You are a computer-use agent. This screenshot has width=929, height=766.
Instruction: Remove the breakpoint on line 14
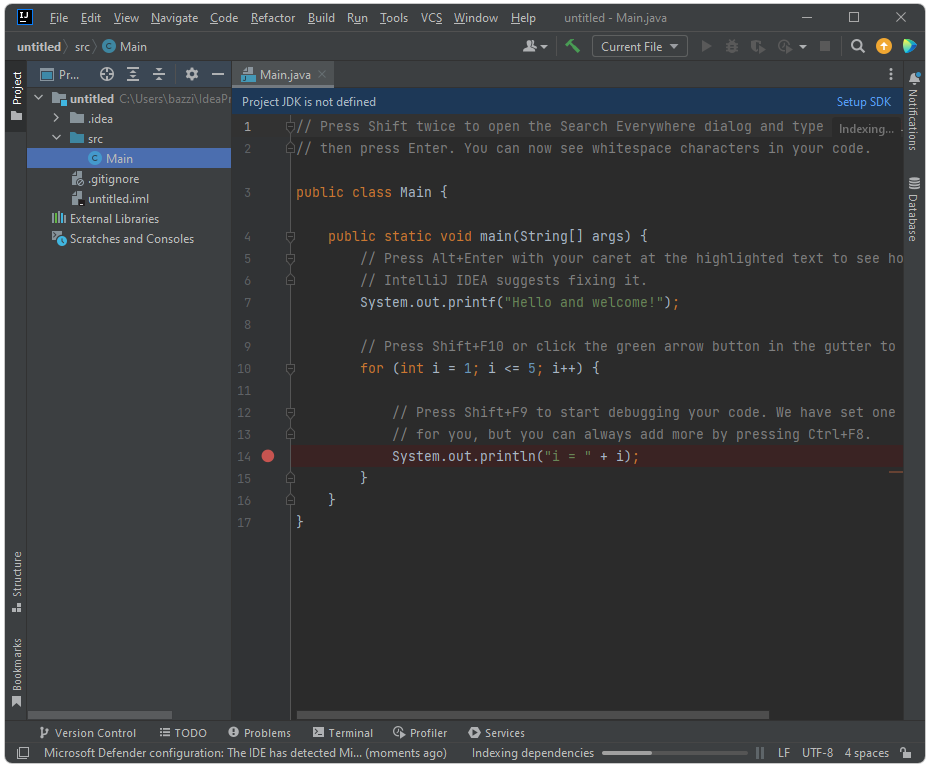point(268,456)
